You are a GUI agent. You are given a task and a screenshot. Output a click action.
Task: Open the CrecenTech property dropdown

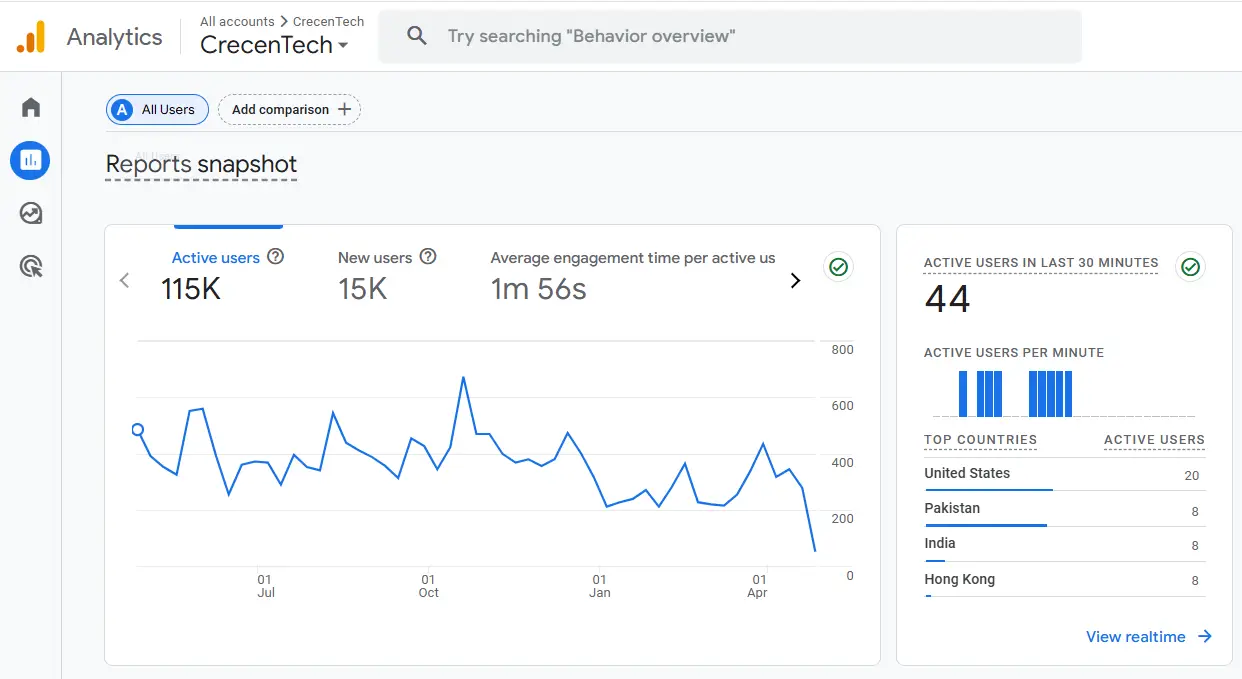(x=274, y=45)
